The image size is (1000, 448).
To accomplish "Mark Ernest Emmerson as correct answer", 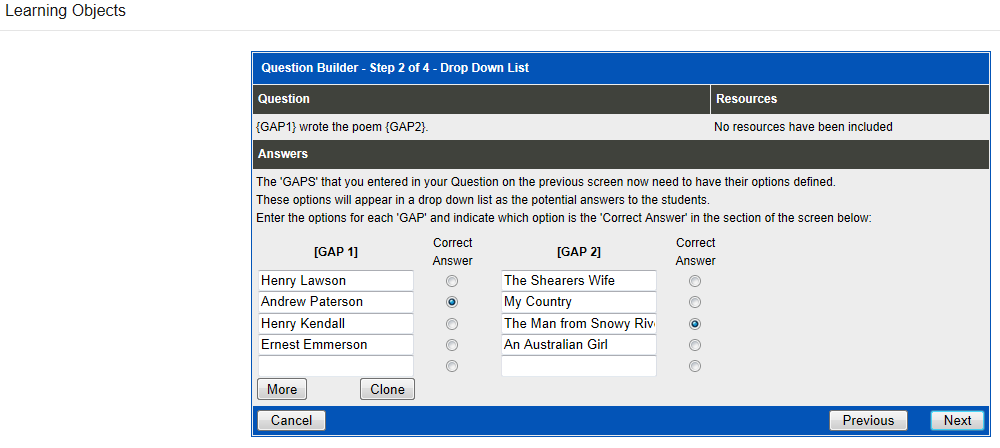I will click(x=452, y=345).
